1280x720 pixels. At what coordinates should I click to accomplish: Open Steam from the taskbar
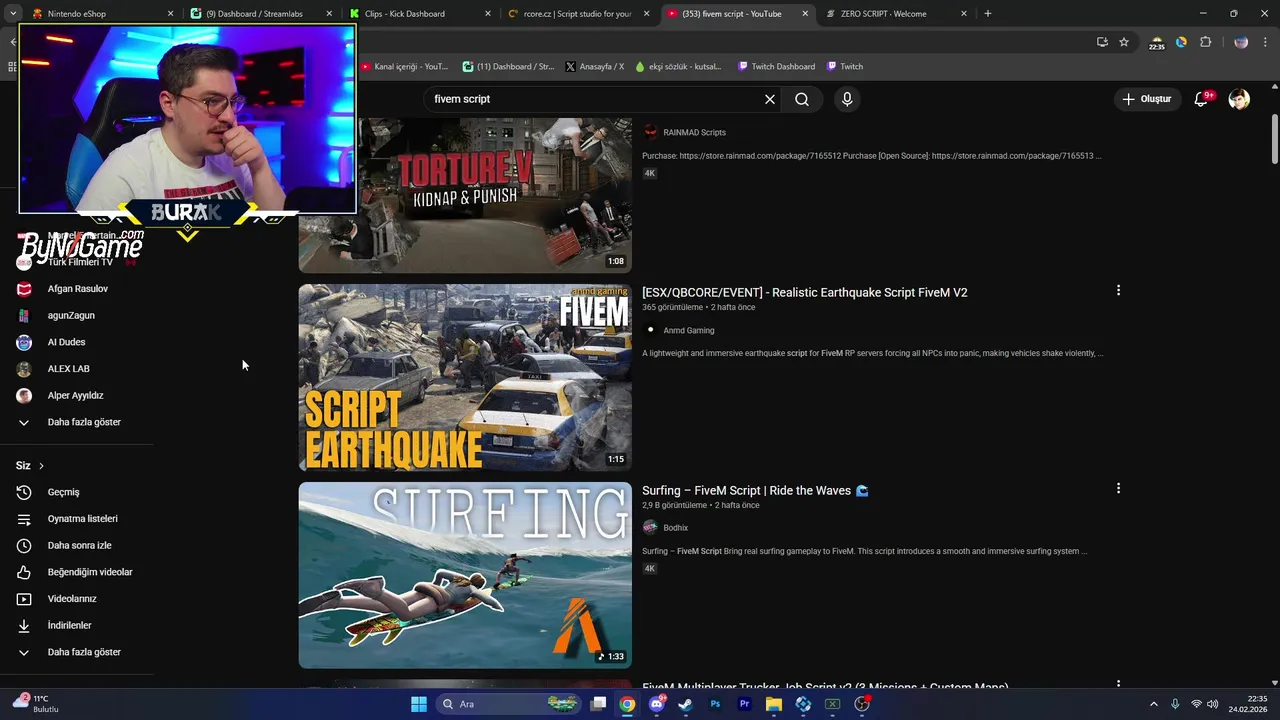[x=685, y=704]
